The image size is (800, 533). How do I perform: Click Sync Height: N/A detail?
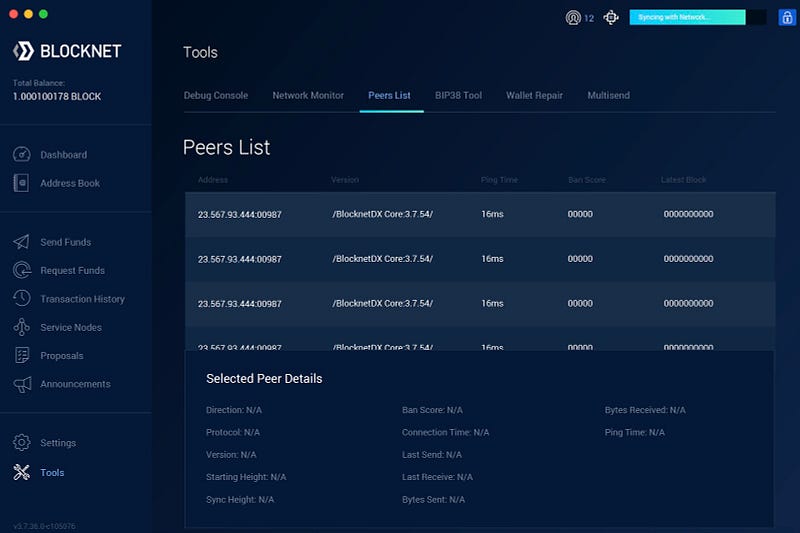click(x=240, y=500)
